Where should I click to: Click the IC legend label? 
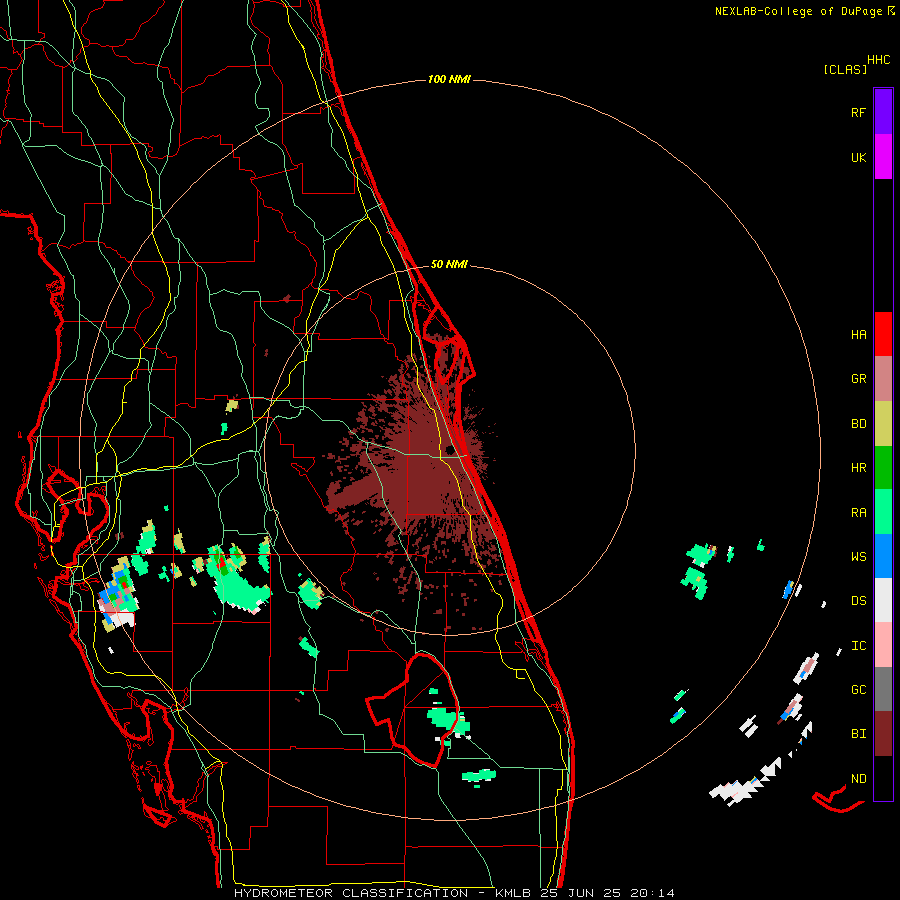[x=858, y=645]
